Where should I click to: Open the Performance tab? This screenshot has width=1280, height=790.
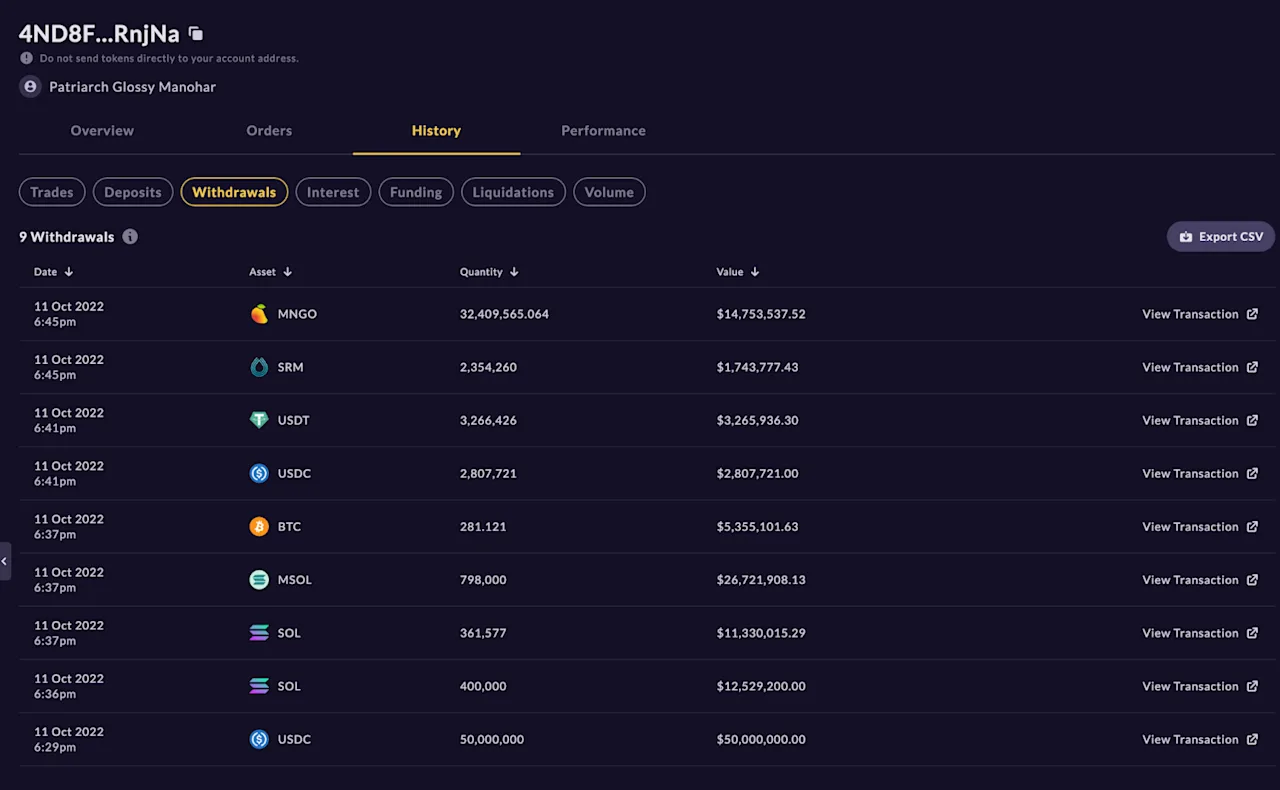click(603, 131)
